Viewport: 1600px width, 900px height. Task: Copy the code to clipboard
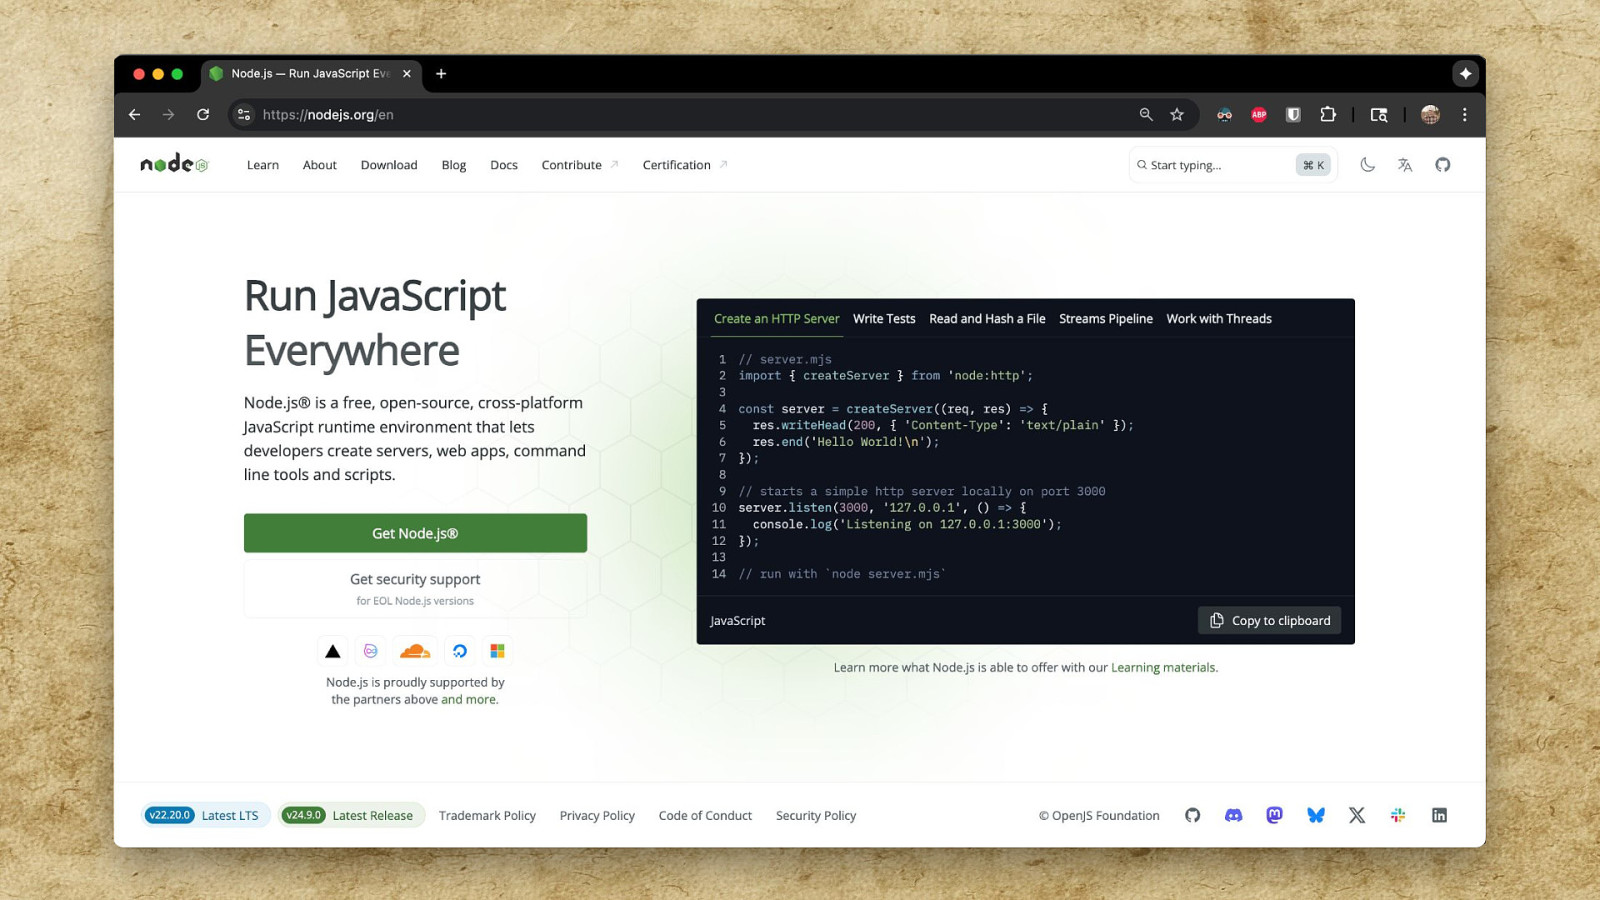pos(1270,621)
